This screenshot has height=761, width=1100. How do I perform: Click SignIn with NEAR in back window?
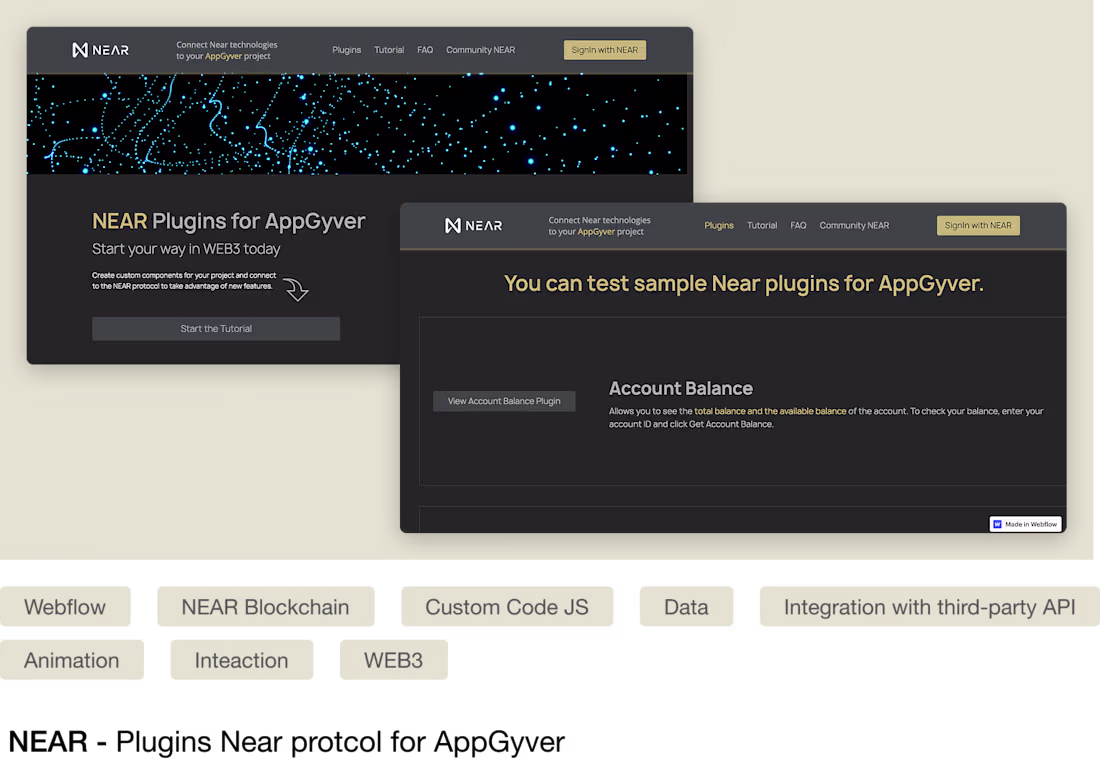605,50
